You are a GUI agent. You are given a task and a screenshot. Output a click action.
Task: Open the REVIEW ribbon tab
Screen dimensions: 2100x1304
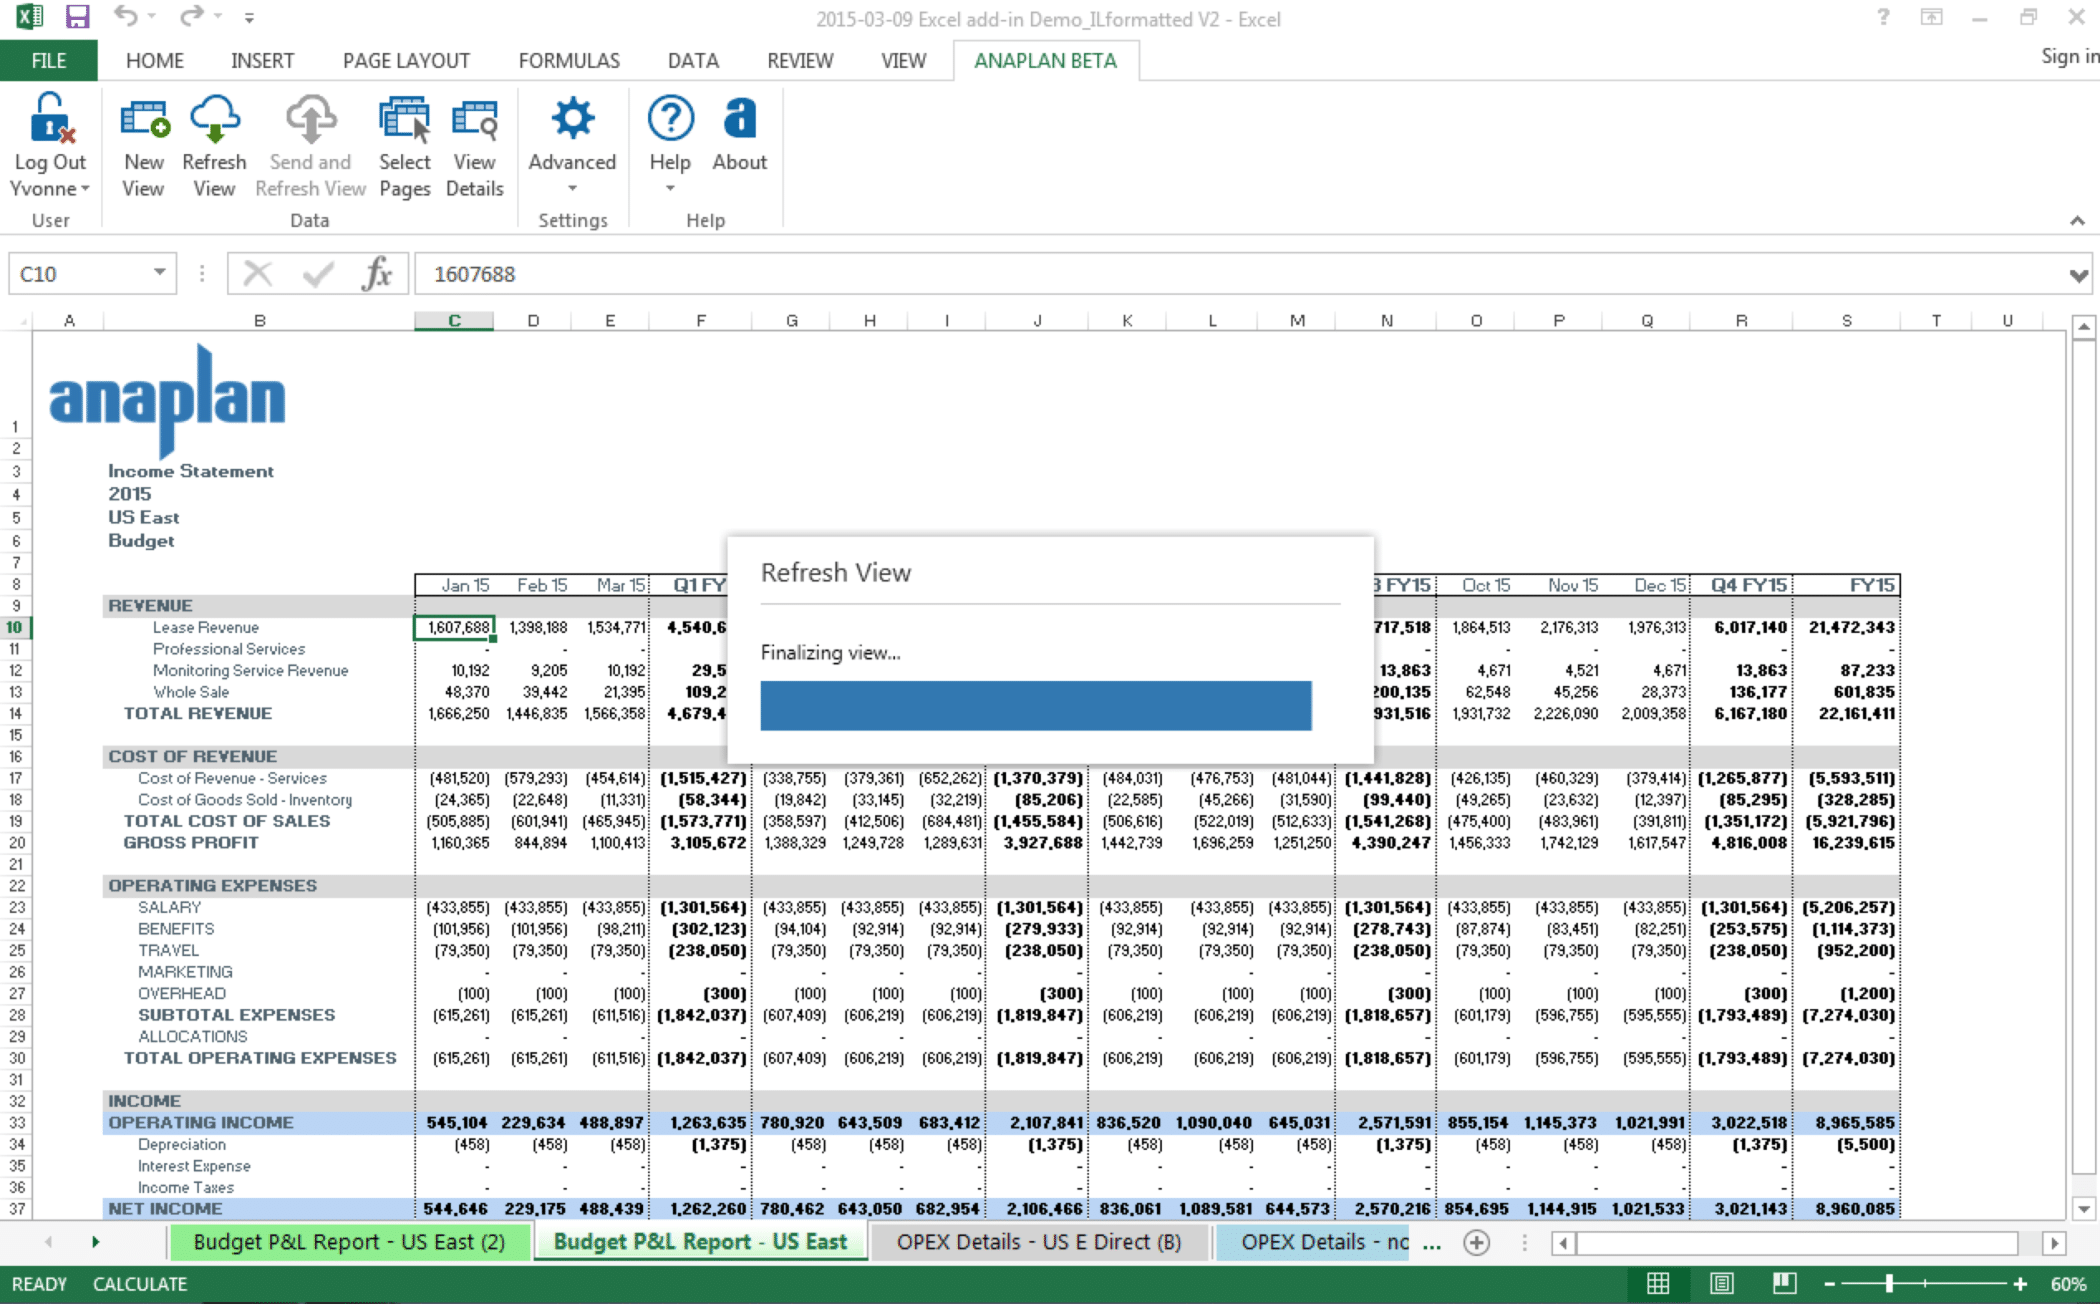pyautogui.click(x=800, y=60)
